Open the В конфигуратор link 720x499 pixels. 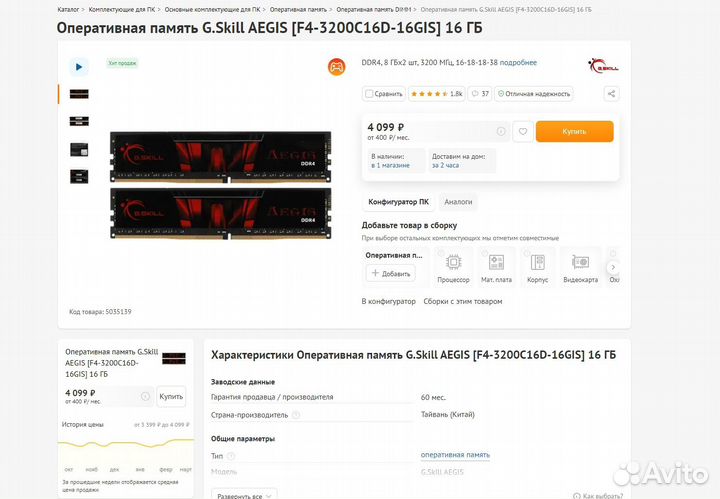coord(388,301)
